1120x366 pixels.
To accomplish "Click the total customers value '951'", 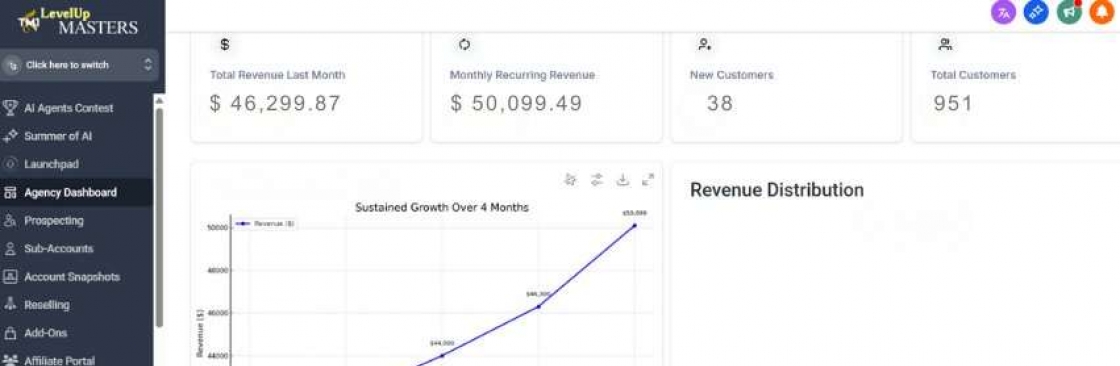I will tap(953, 104).
